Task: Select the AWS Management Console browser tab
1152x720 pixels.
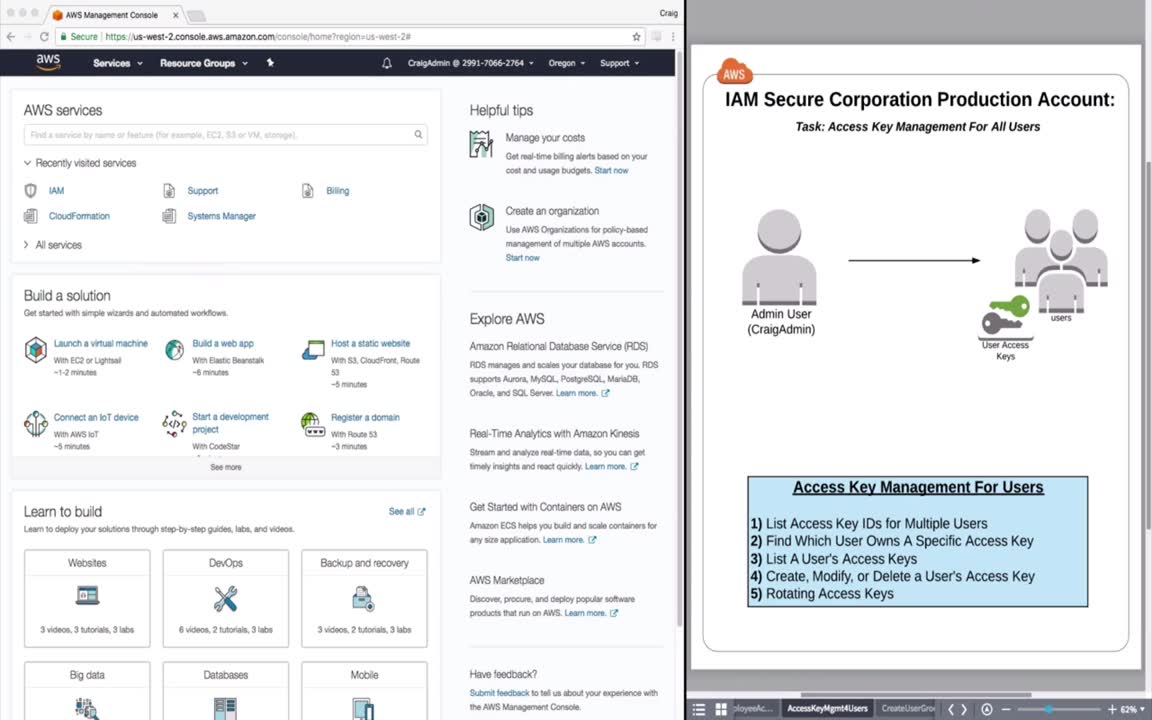Action: point(116,15)
